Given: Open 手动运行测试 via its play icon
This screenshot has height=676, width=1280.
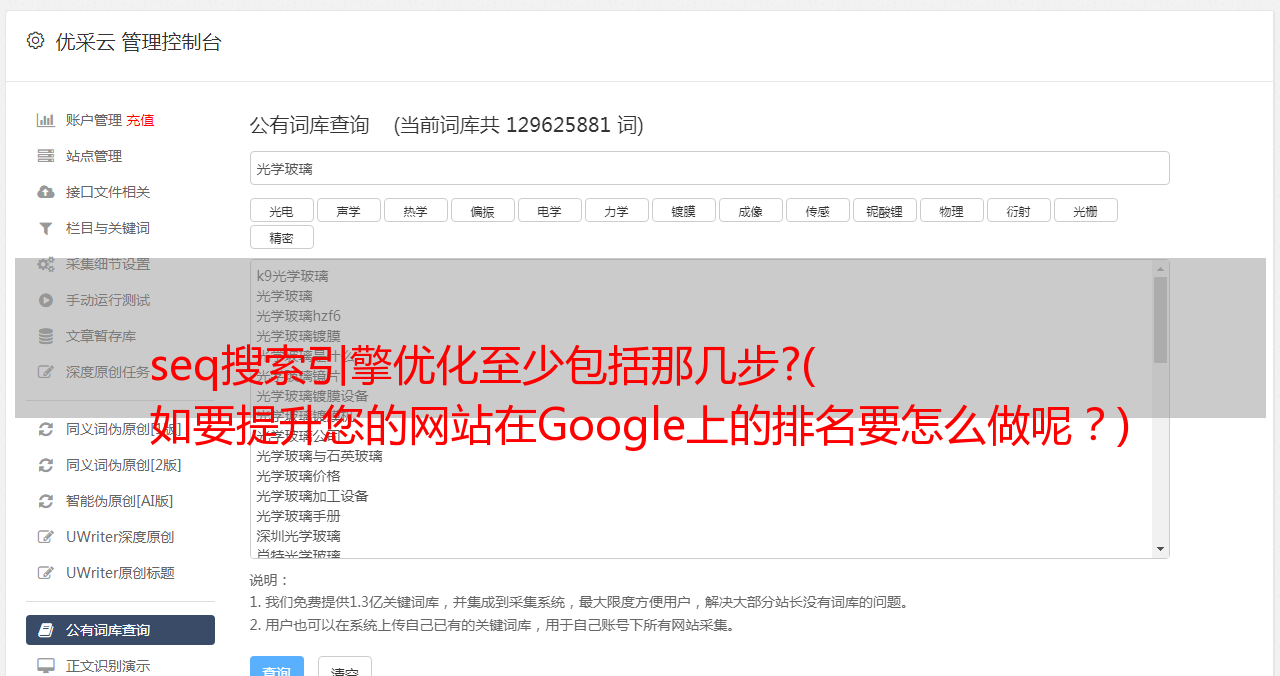Looking at the screenshot, I should click(x=46, y=300).
